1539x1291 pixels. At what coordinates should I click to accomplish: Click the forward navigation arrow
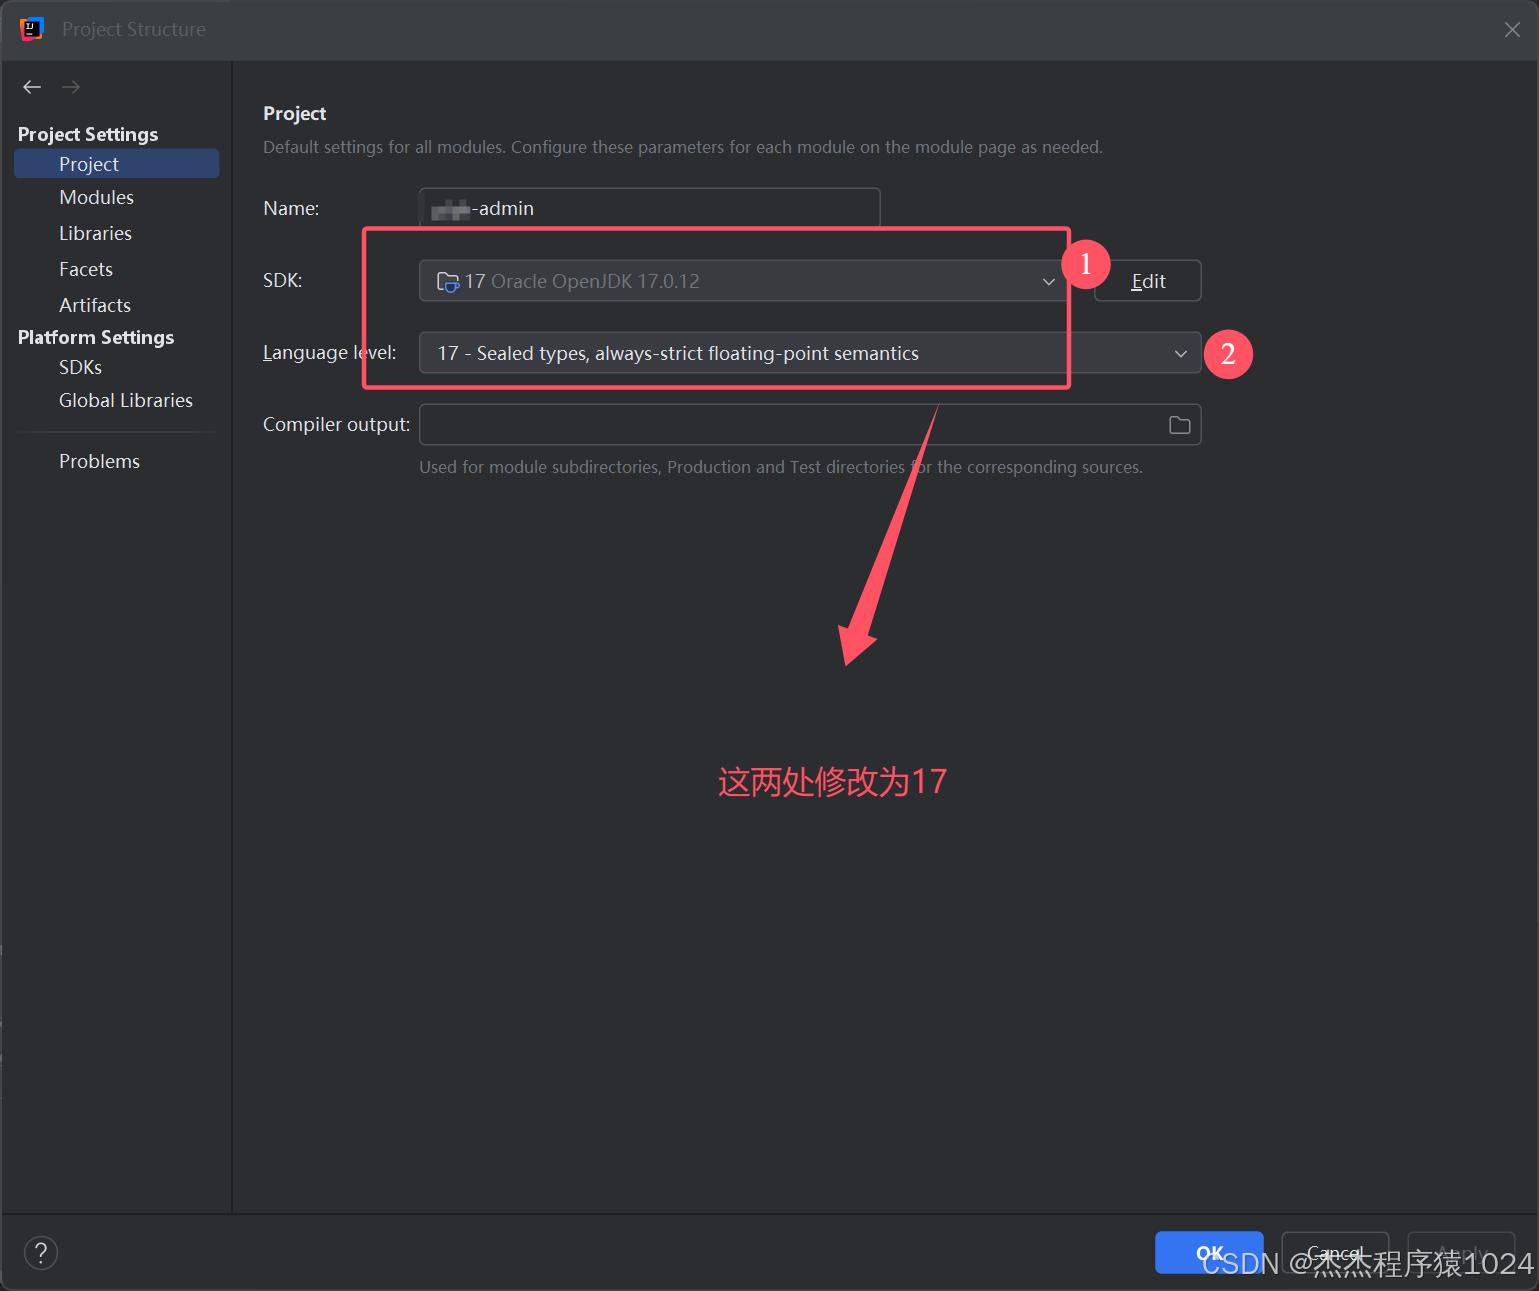tap(70, 87)
